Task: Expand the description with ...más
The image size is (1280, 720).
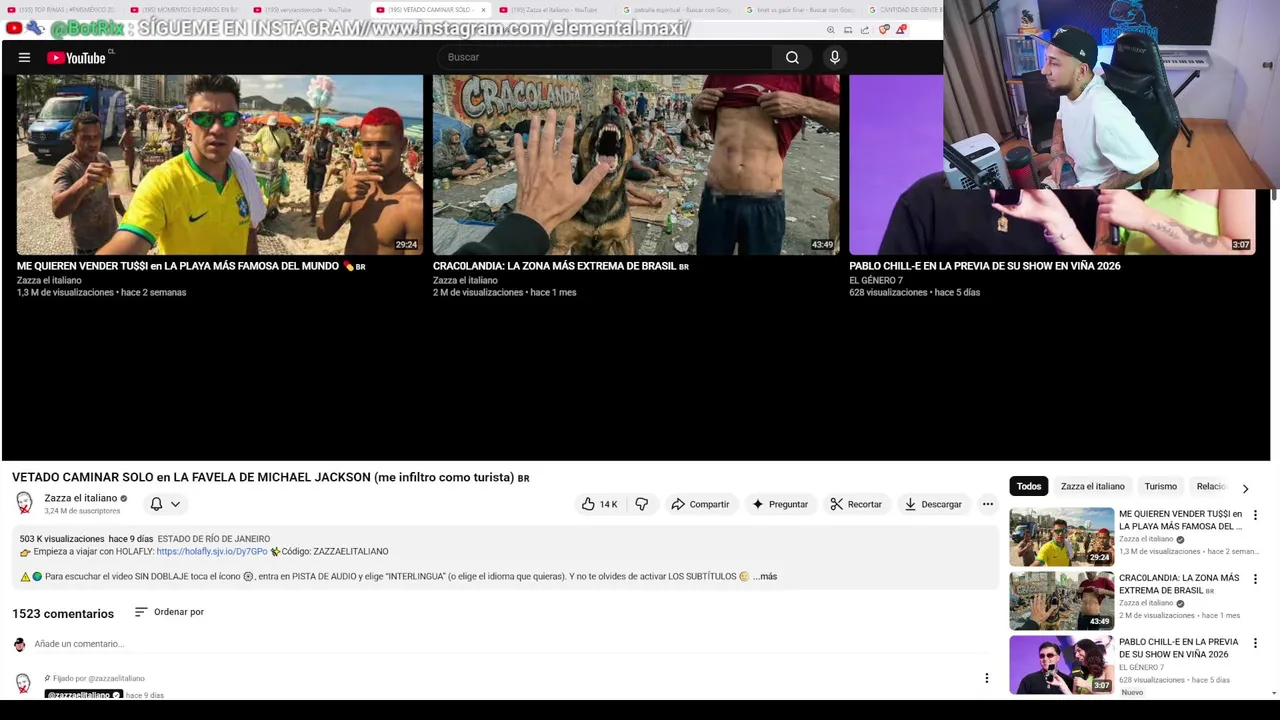Action: click(765, 577)
